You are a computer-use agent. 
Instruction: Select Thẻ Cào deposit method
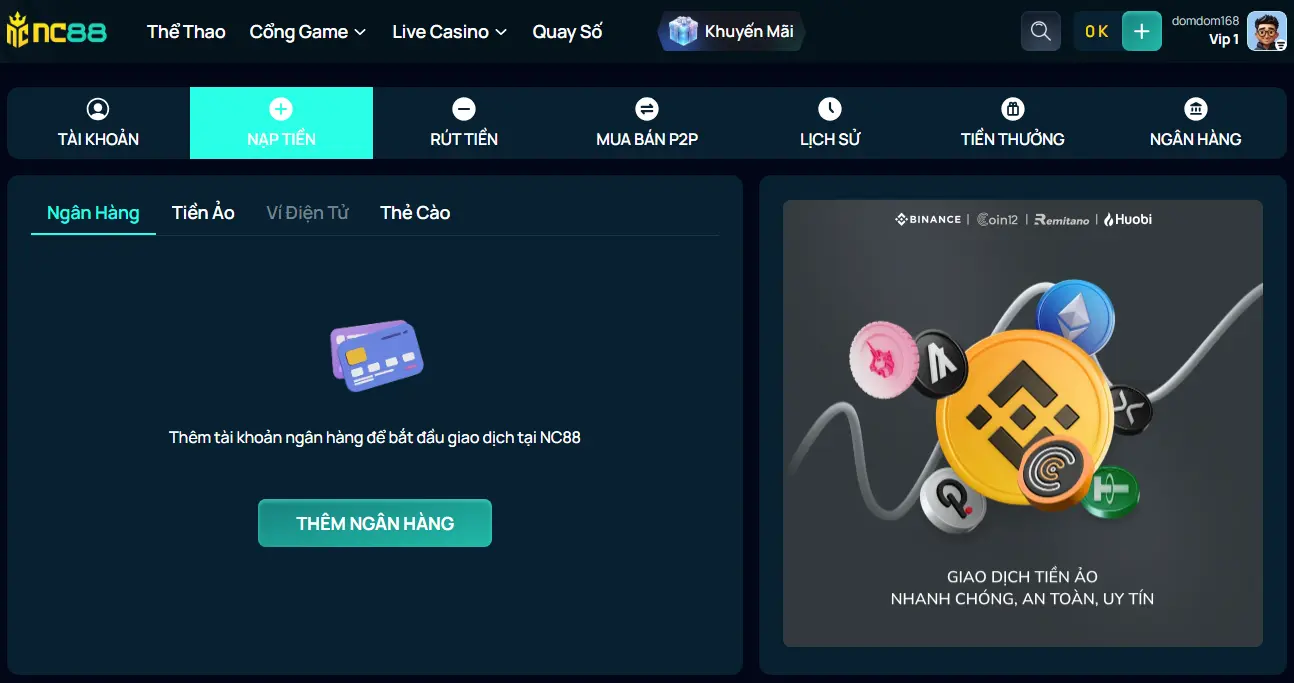pos(415,212)
